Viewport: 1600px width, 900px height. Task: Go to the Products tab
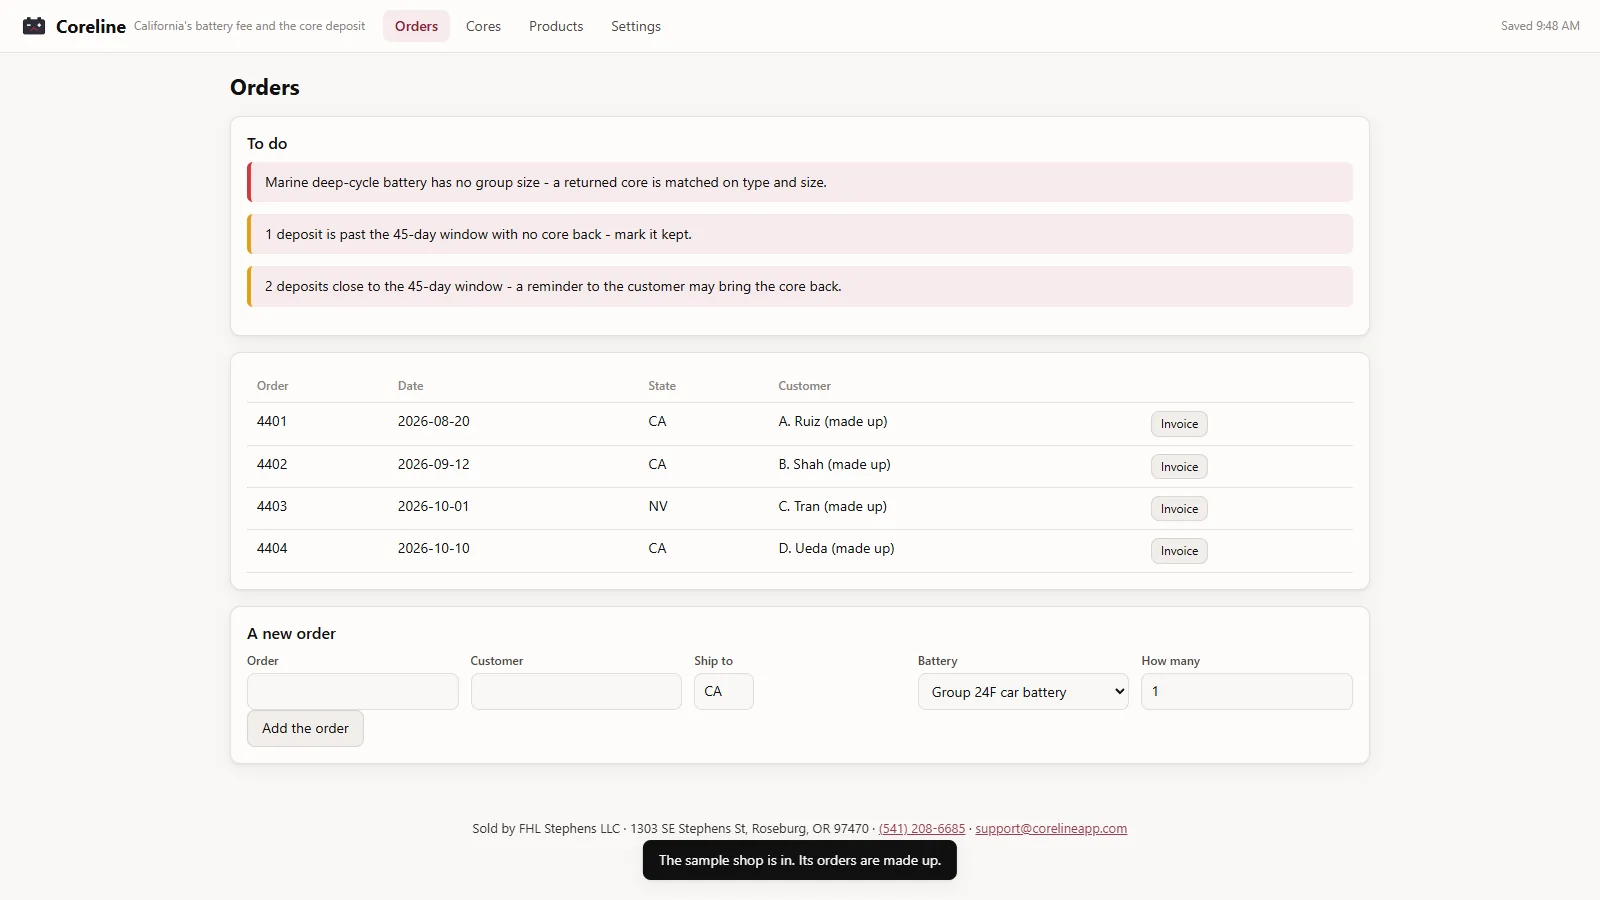click(x=556, y=26)
